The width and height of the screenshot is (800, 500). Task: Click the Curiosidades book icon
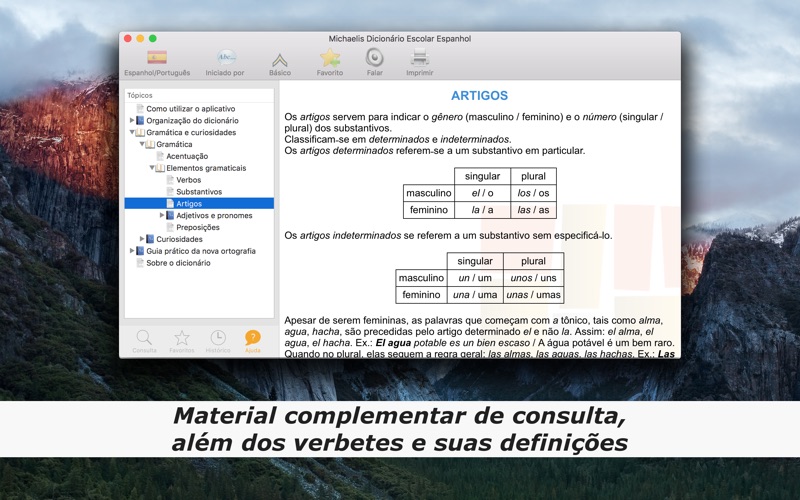coord(150,239)
